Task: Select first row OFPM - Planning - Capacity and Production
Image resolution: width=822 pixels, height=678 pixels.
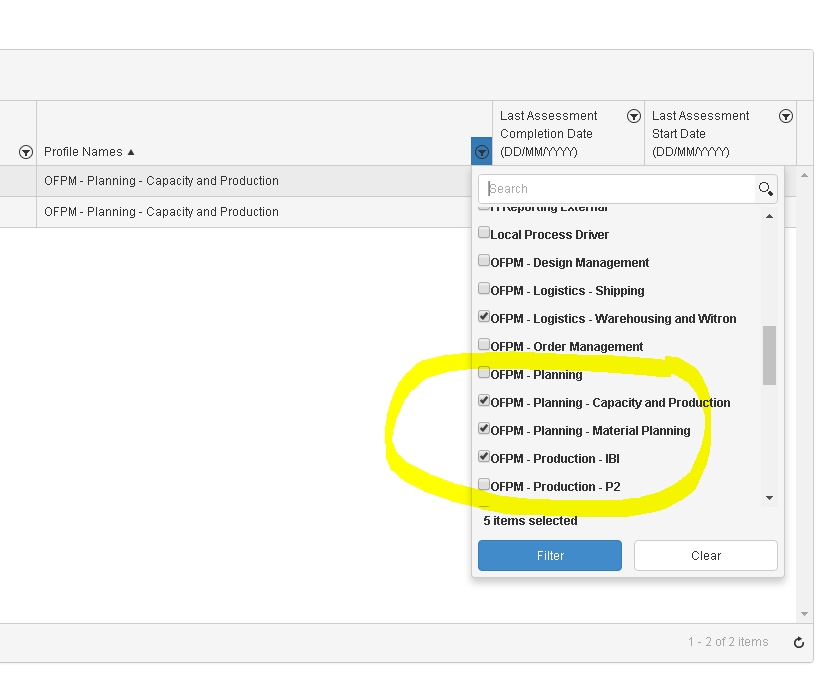Action: click(x=161, y=181)
